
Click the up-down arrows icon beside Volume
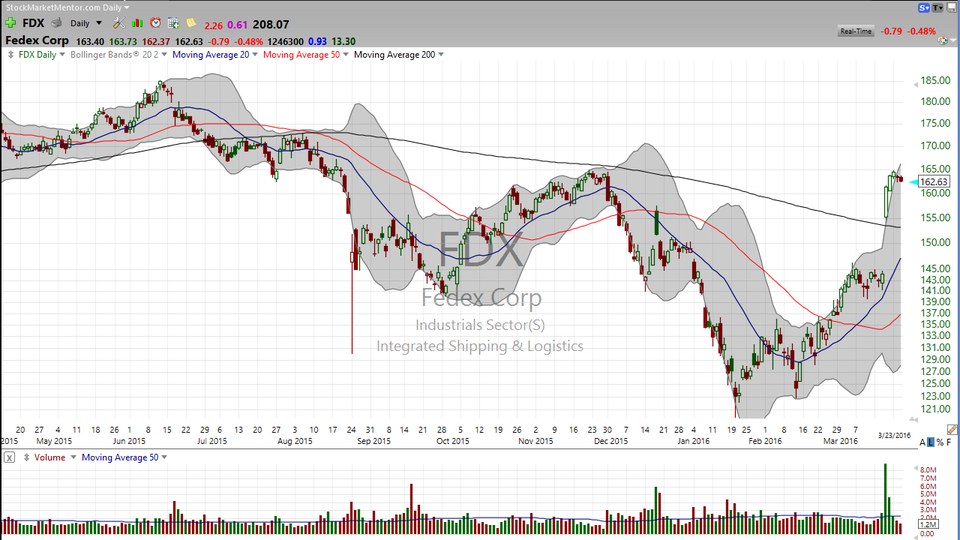click(26, 457)
